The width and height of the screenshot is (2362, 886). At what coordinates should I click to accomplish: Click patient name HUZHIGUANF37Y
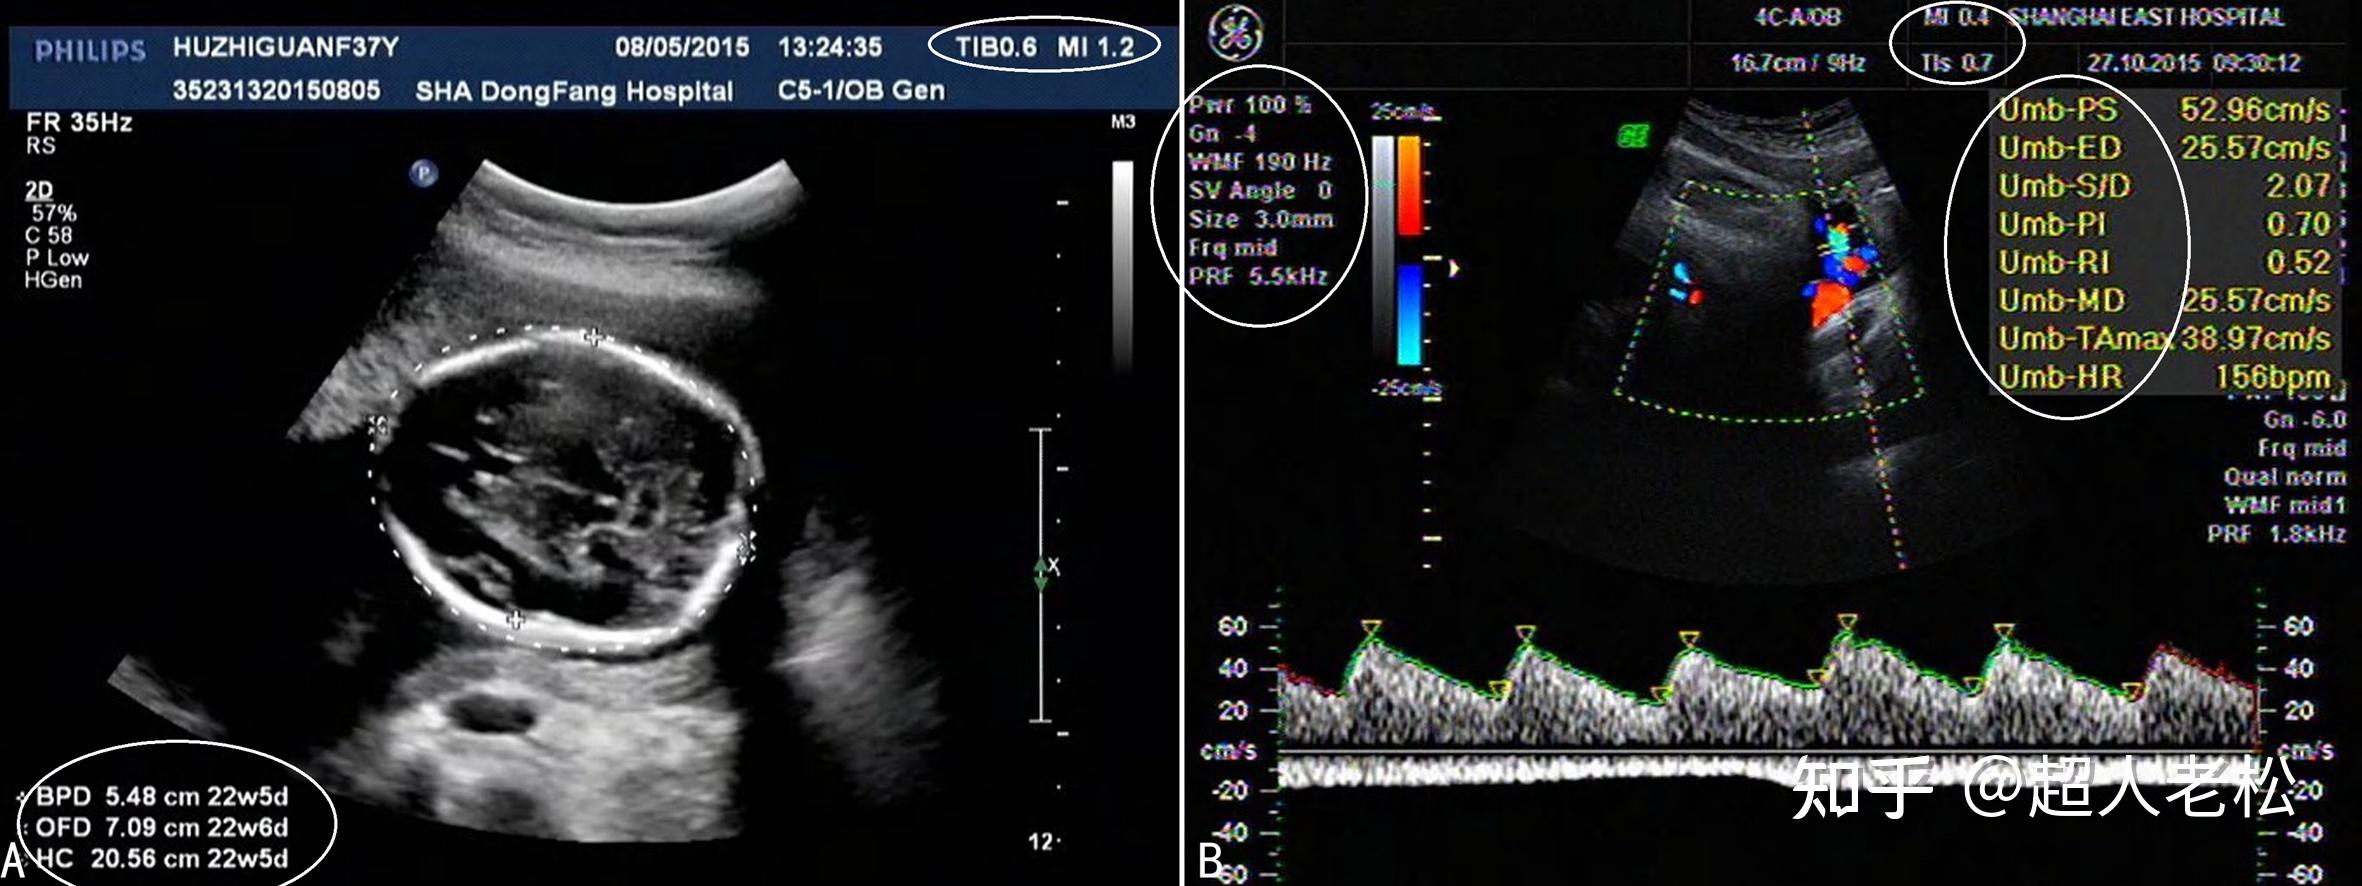coord(285,47)
